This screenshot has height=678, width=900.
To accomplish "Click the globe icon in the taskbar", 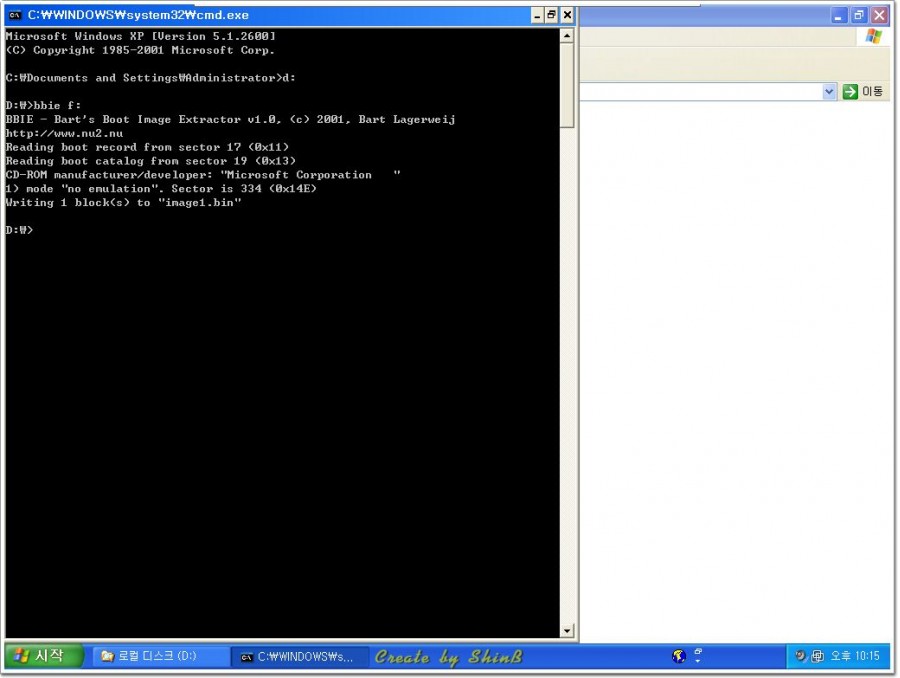I will pyautogui.click(x=678, y=656).
